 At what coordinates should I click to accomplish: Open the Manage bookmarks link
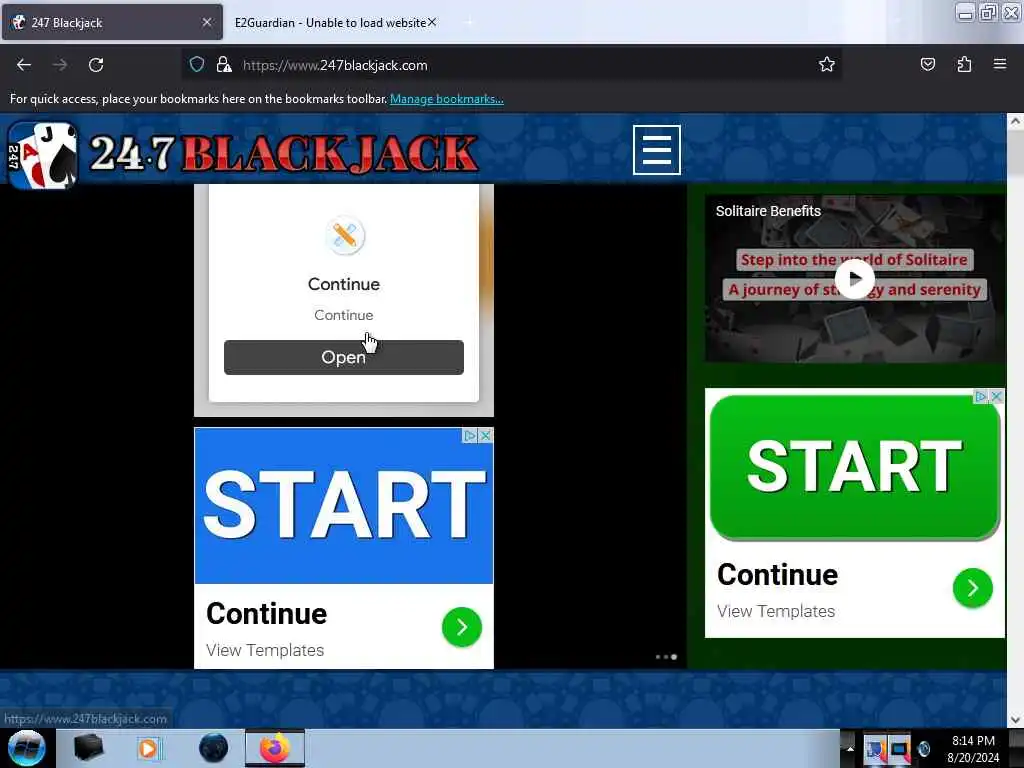447,99
